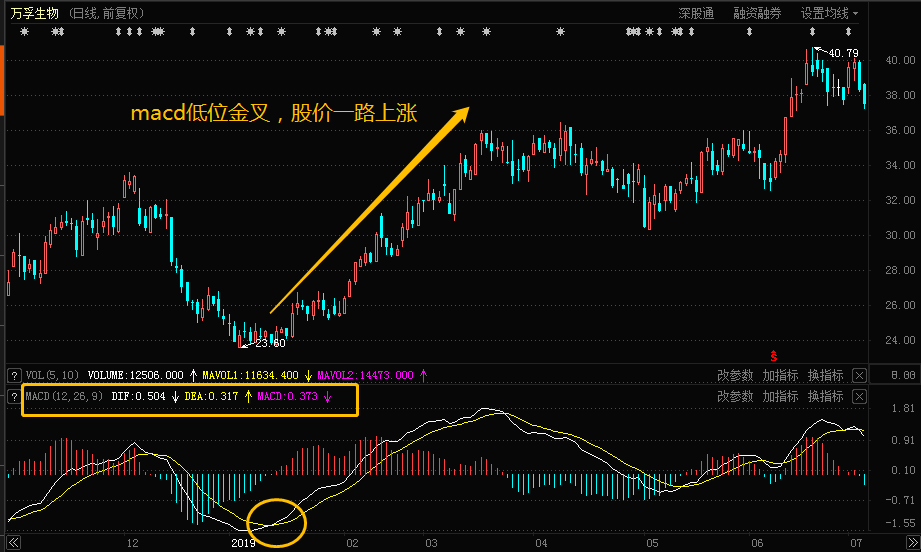Click the MACD(12,26,9) indicator name
Screen dimensions: 921x552
[x=64, y=396]
